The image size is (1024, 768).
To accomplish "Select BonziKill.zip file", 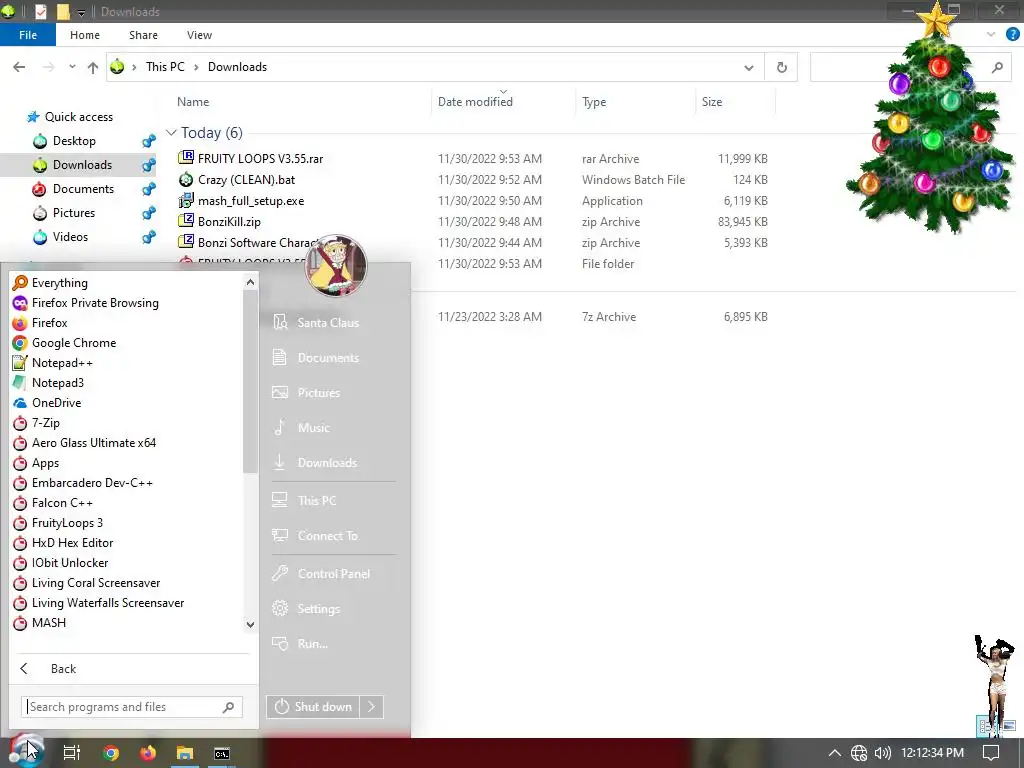I will (229, 221).
